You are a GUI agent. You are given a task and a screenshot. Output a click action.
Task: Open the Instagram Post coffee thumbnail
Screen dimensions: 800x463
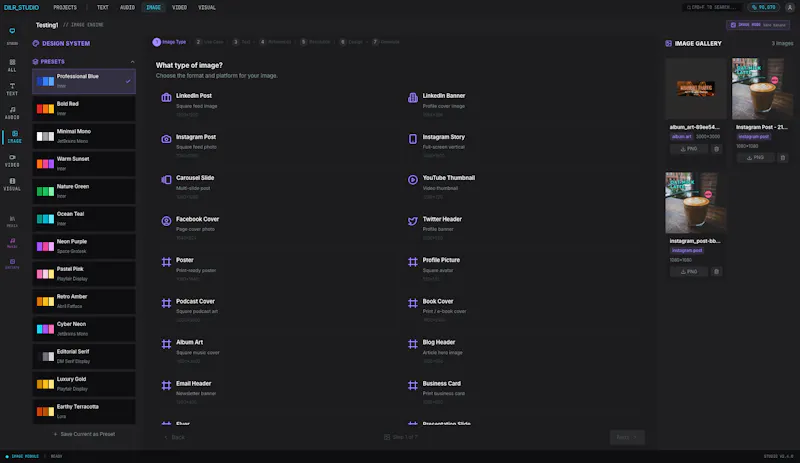coord(762,88)
